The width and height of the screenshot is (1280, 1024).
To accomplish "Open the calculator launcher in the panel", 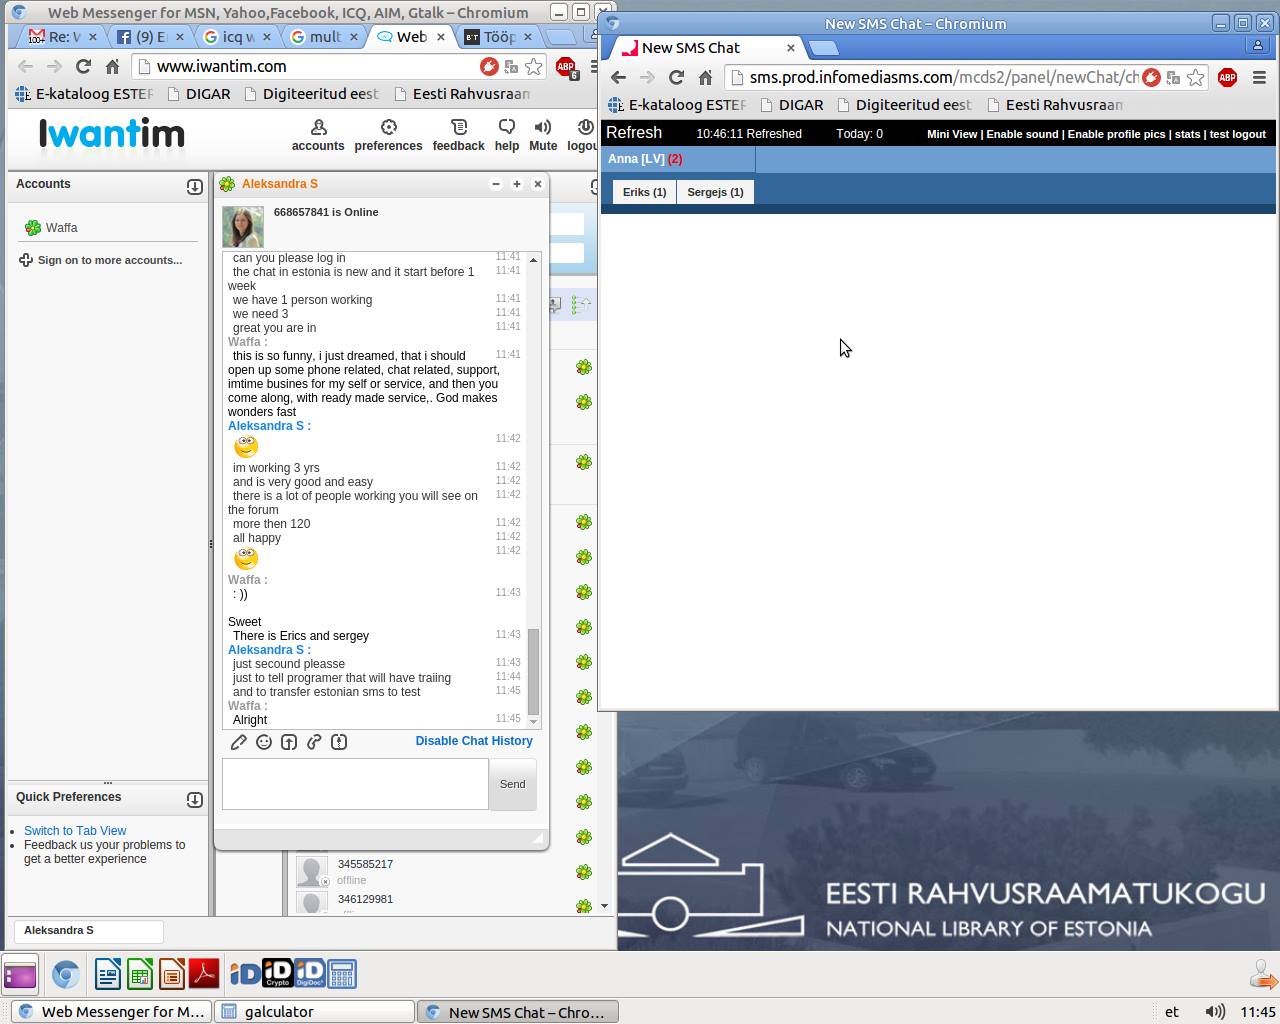I will click(342, 974).
